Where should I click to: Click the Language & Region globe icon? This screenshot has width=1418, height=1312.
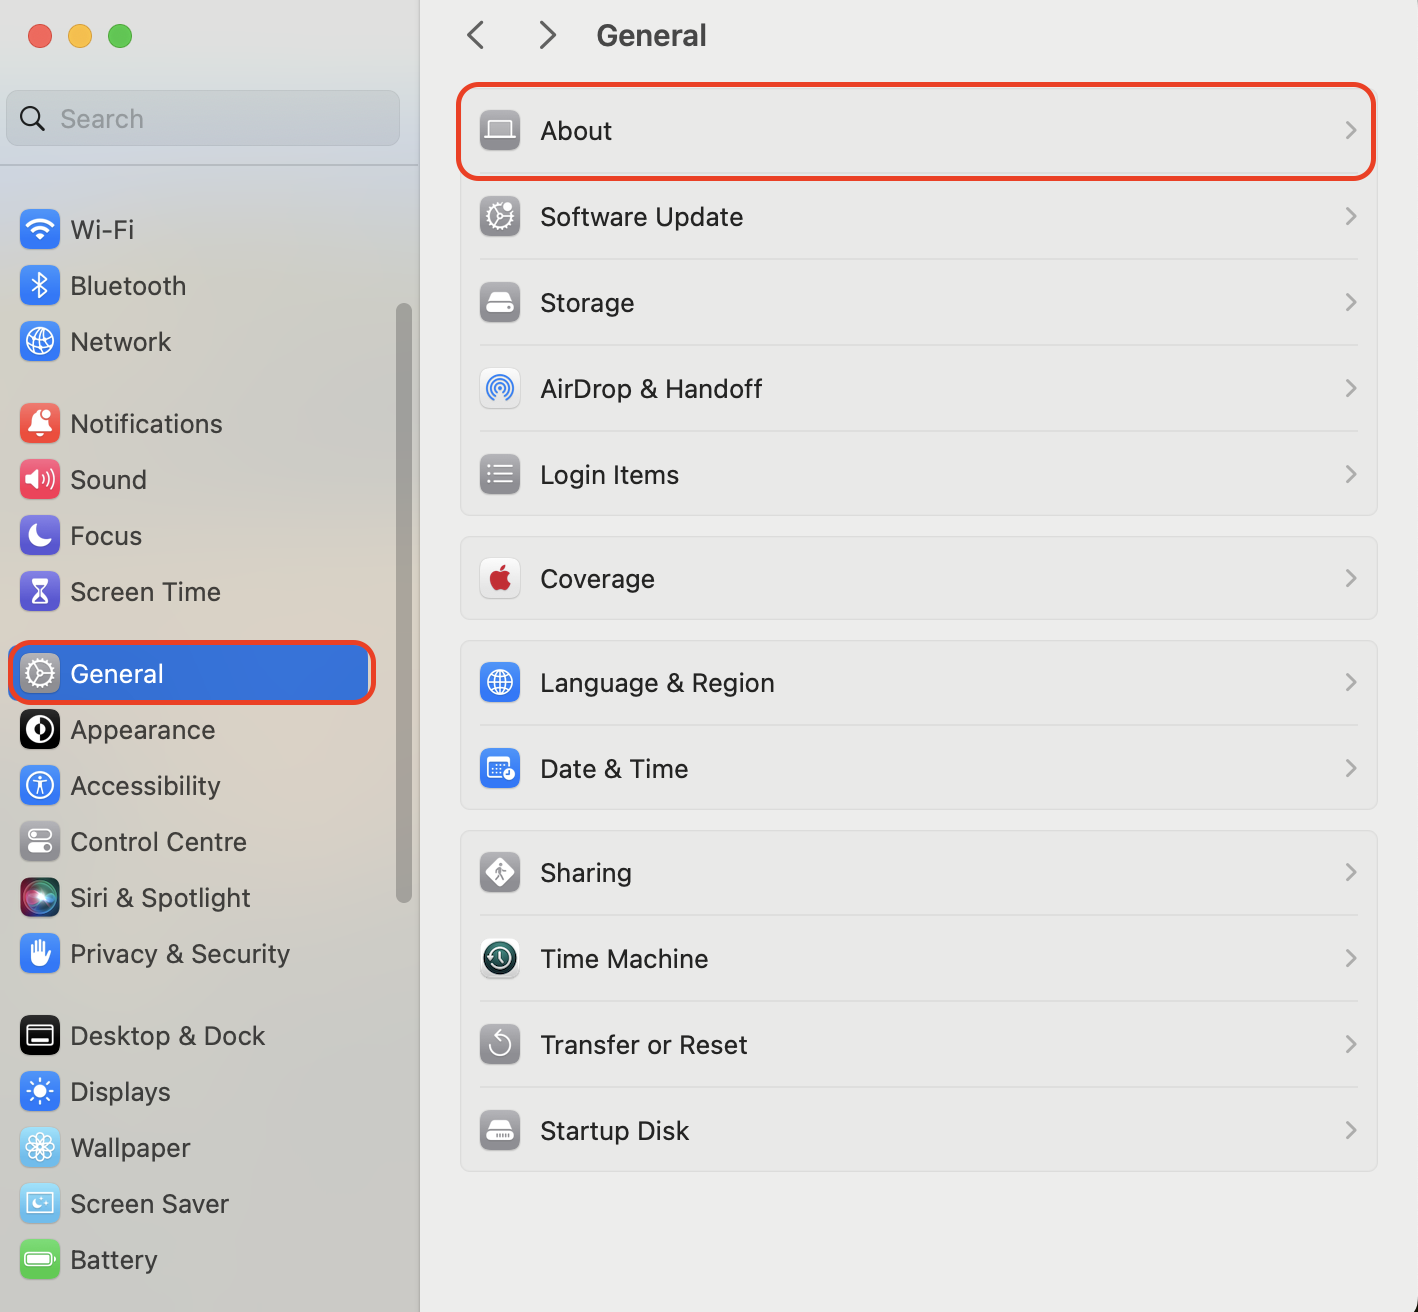tap(500, 683)
